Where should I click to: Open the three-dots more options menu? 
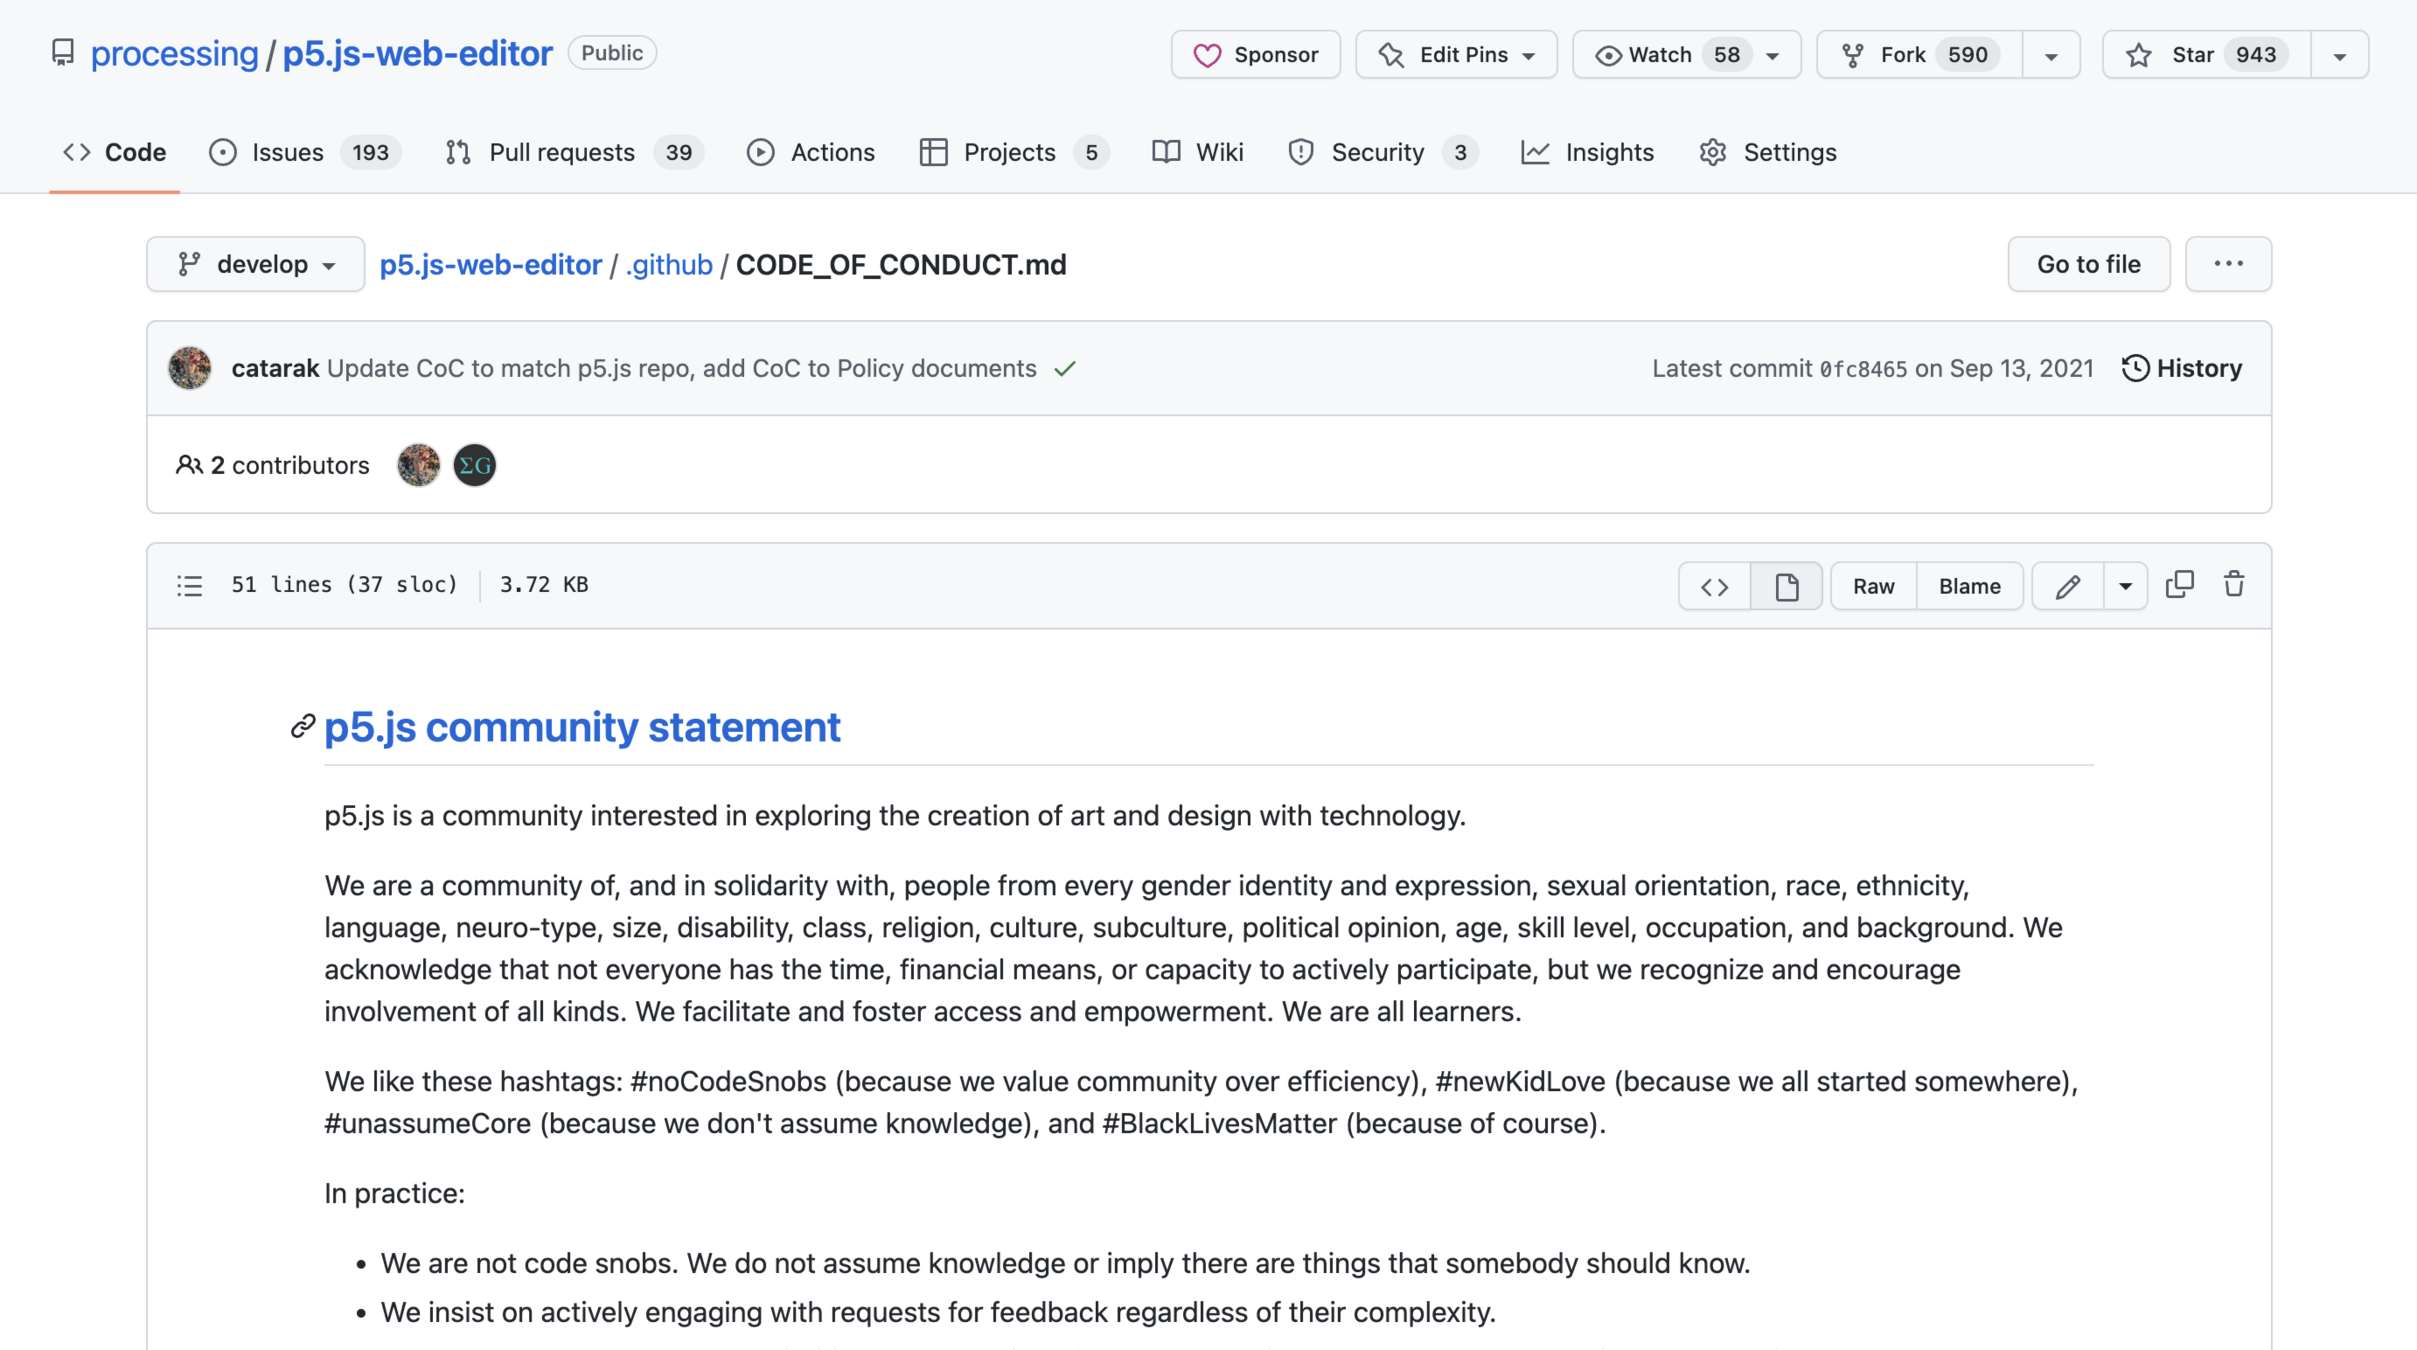(2228, 264)
